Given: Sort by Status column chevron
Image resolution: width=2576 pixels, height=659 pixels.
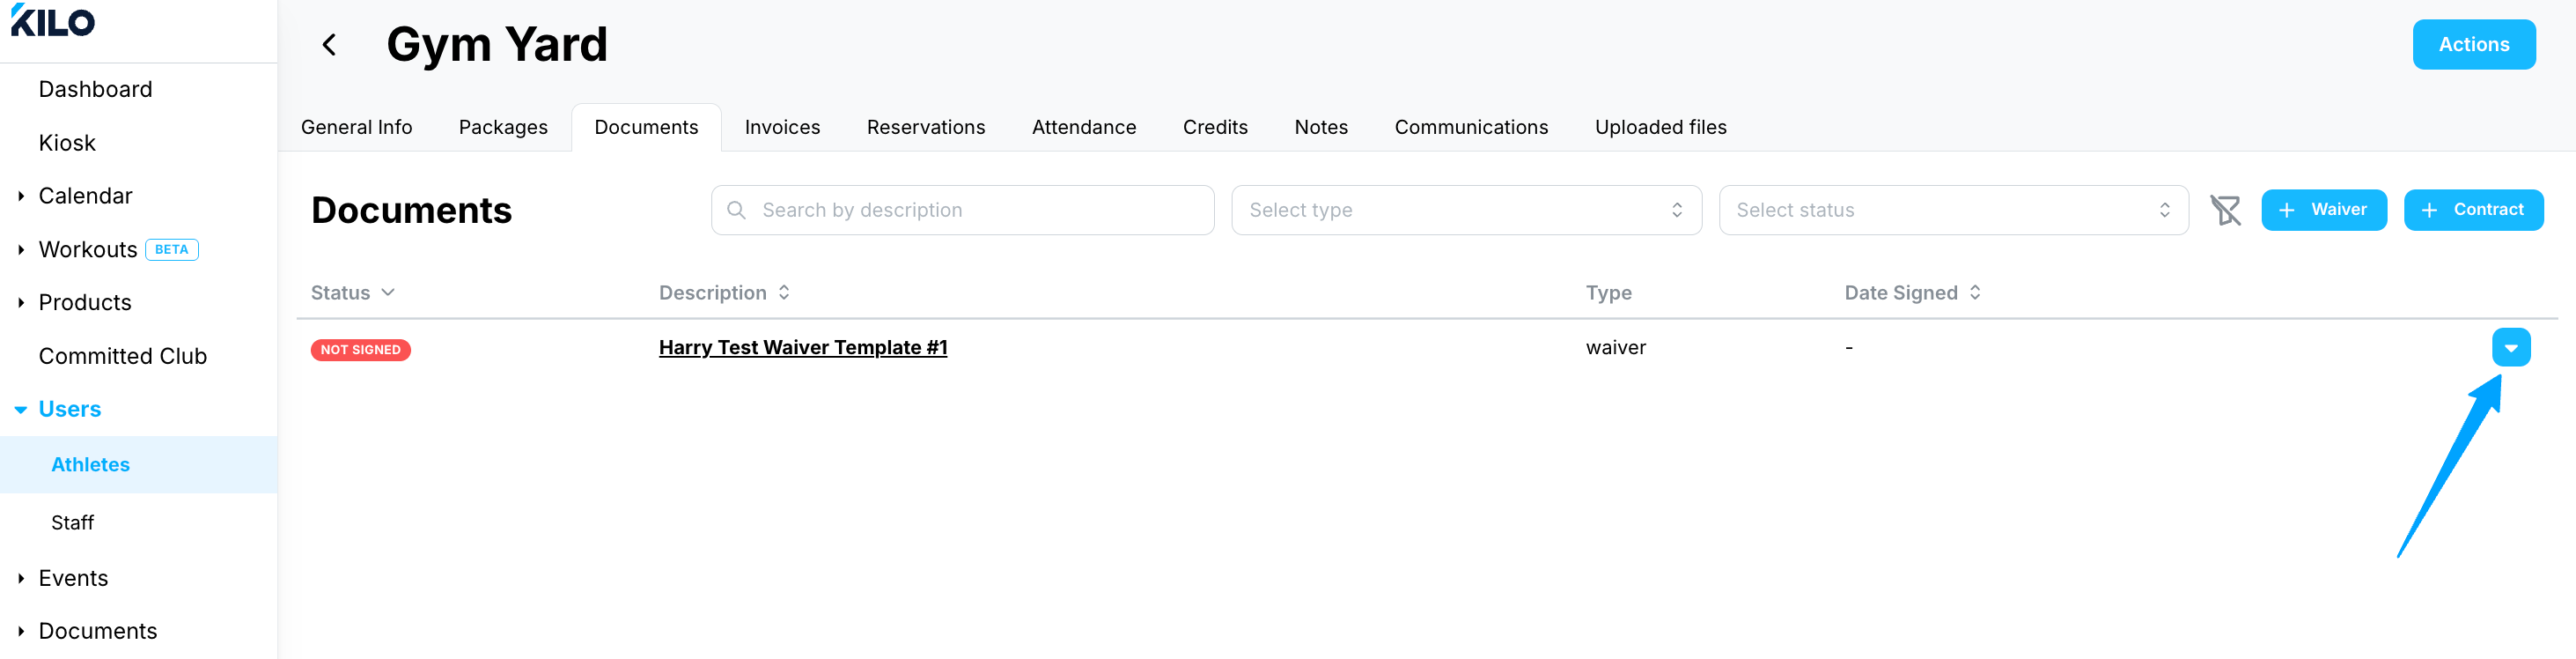Looking at the screenshot, I should point(388,293).
